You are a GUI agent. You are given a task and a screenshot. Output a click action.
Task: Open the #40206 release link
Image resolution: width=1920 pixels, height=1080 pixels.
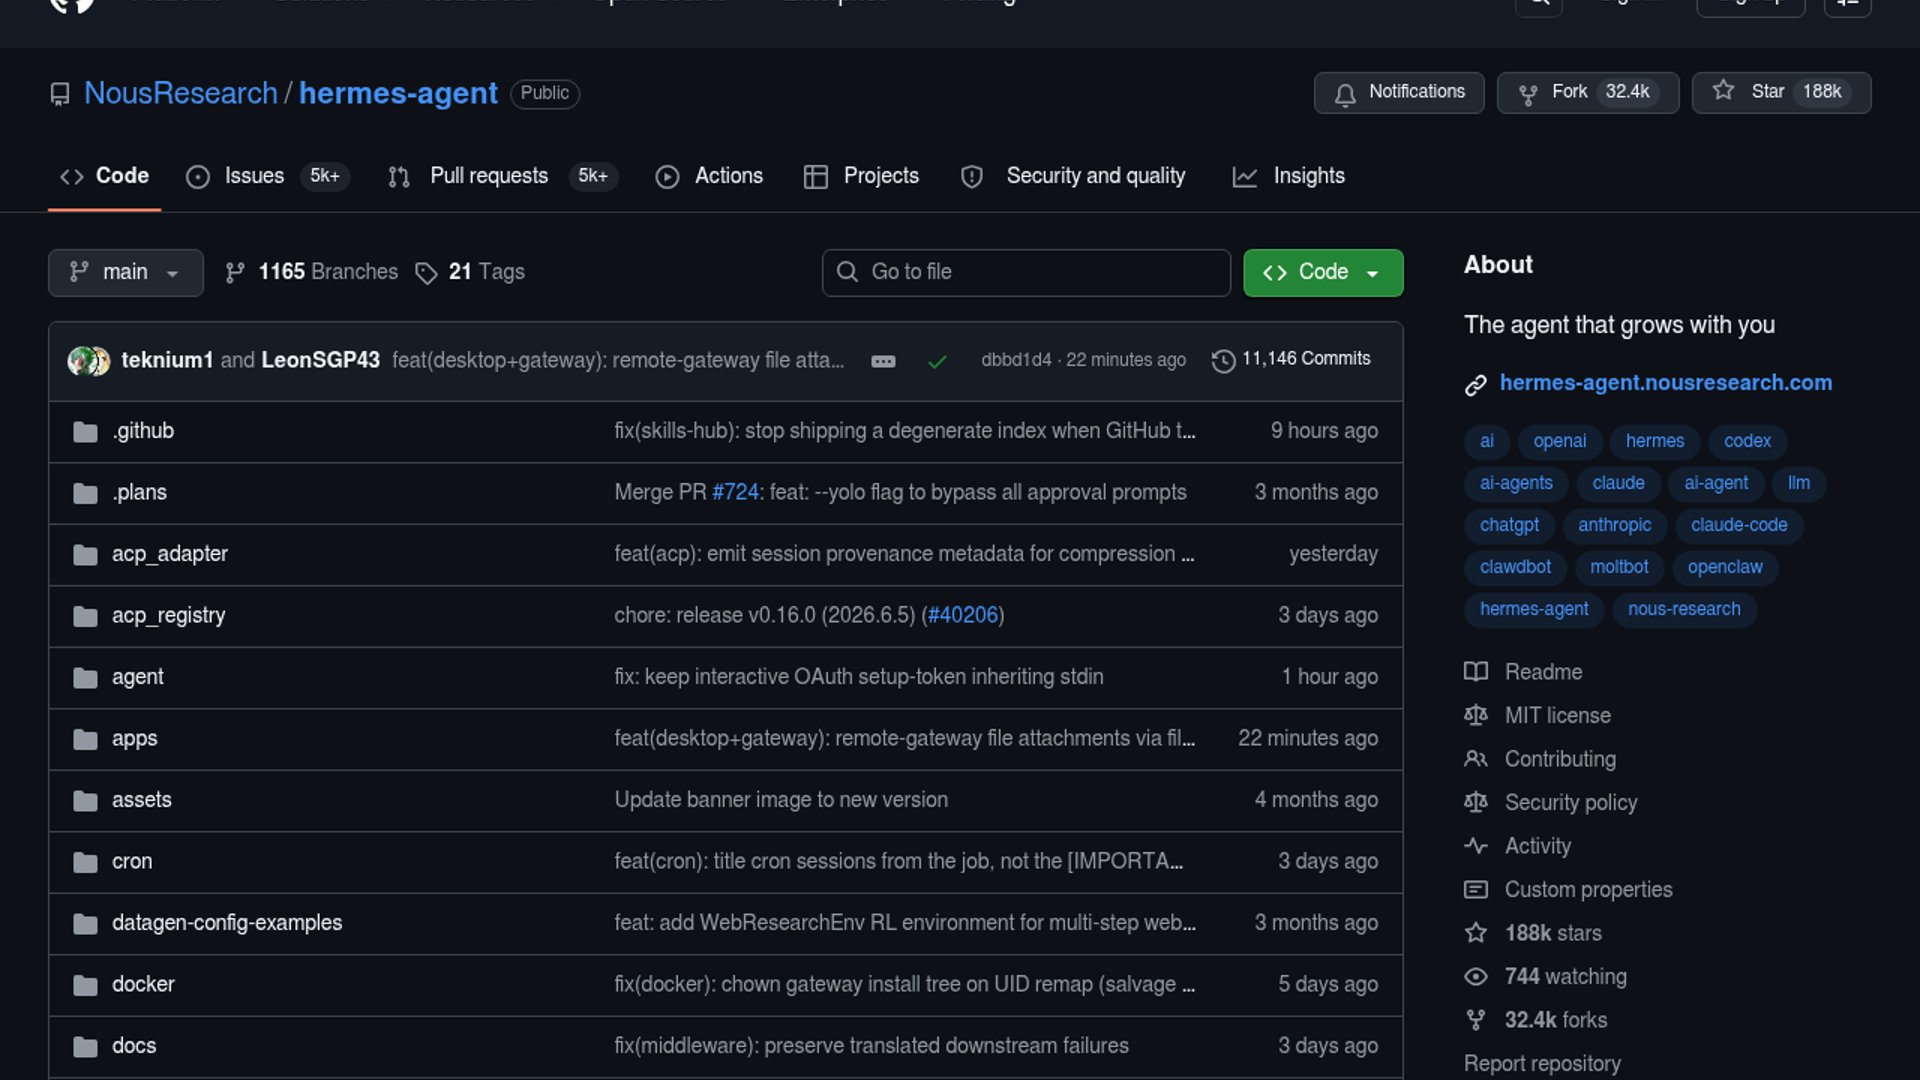coord(963,616)
